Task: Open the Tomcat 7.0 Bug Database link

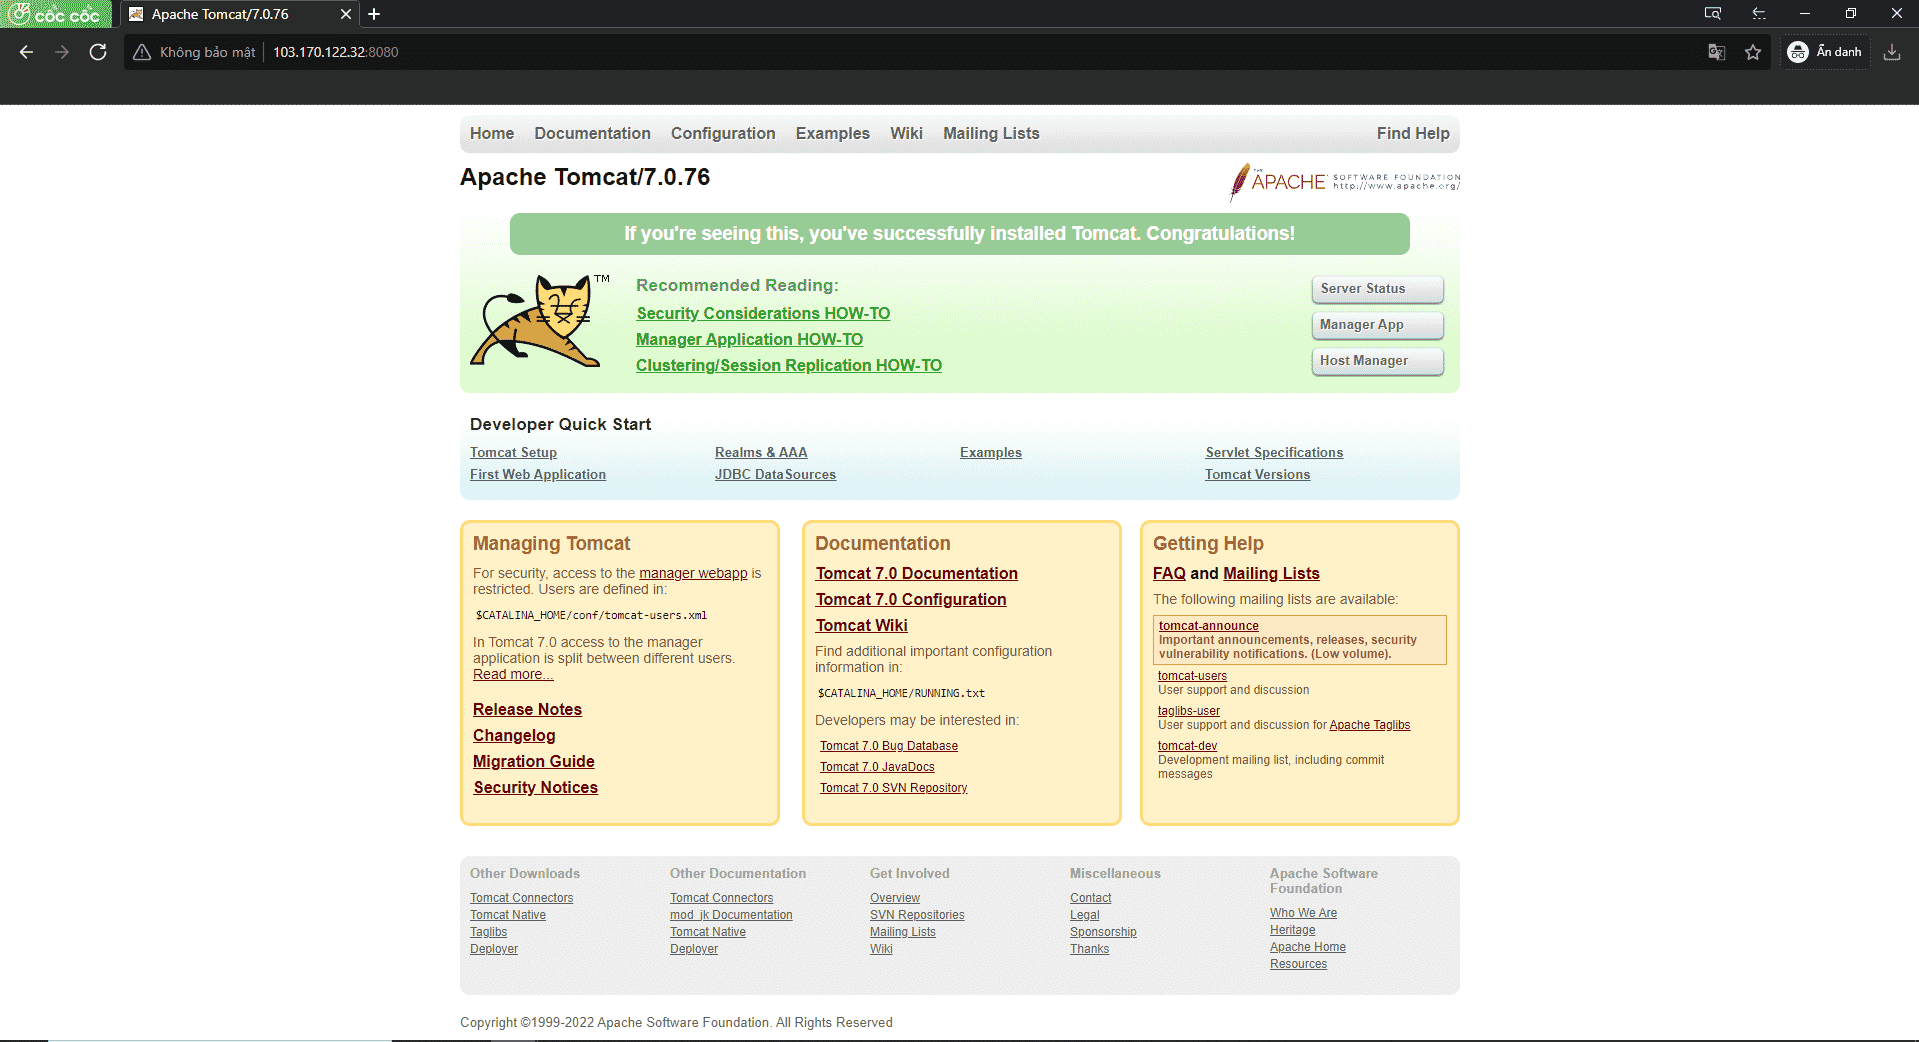Action: coord(888,745)
